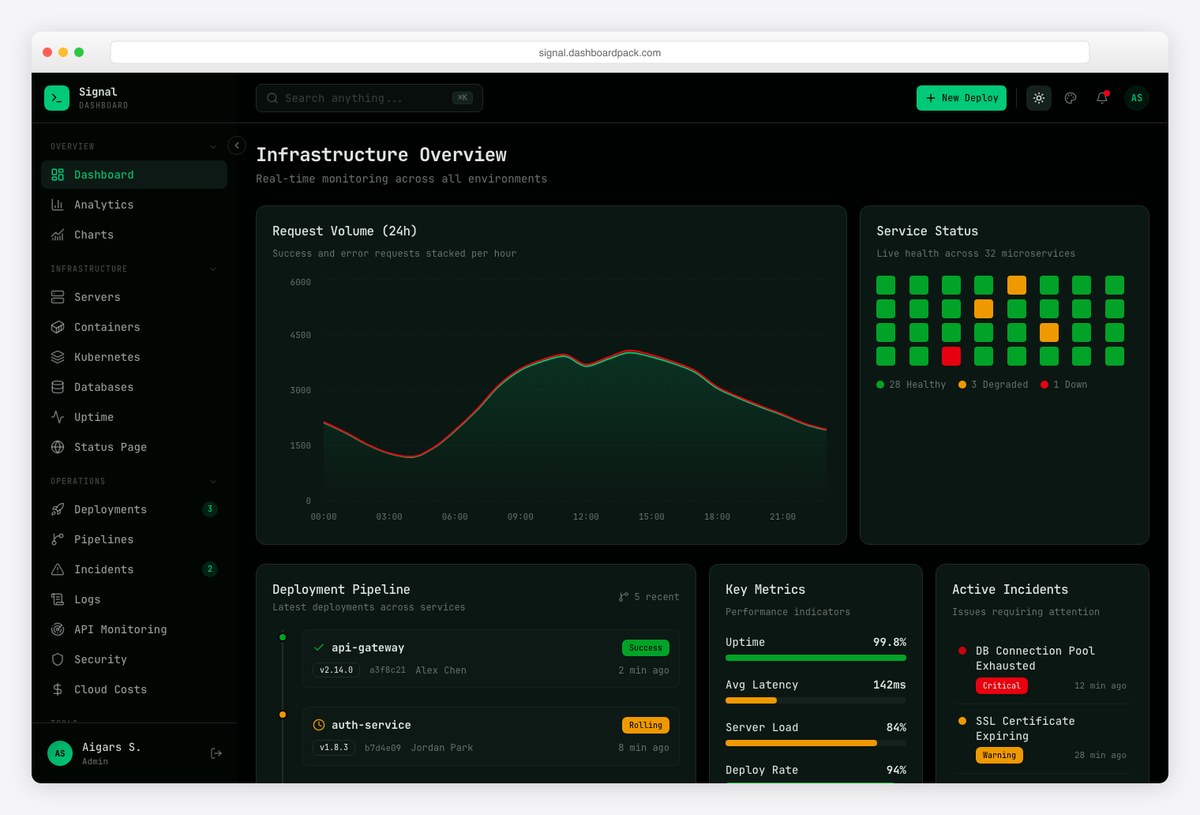Open Charts in the sidebar
1200x815 pixels.
134,235
